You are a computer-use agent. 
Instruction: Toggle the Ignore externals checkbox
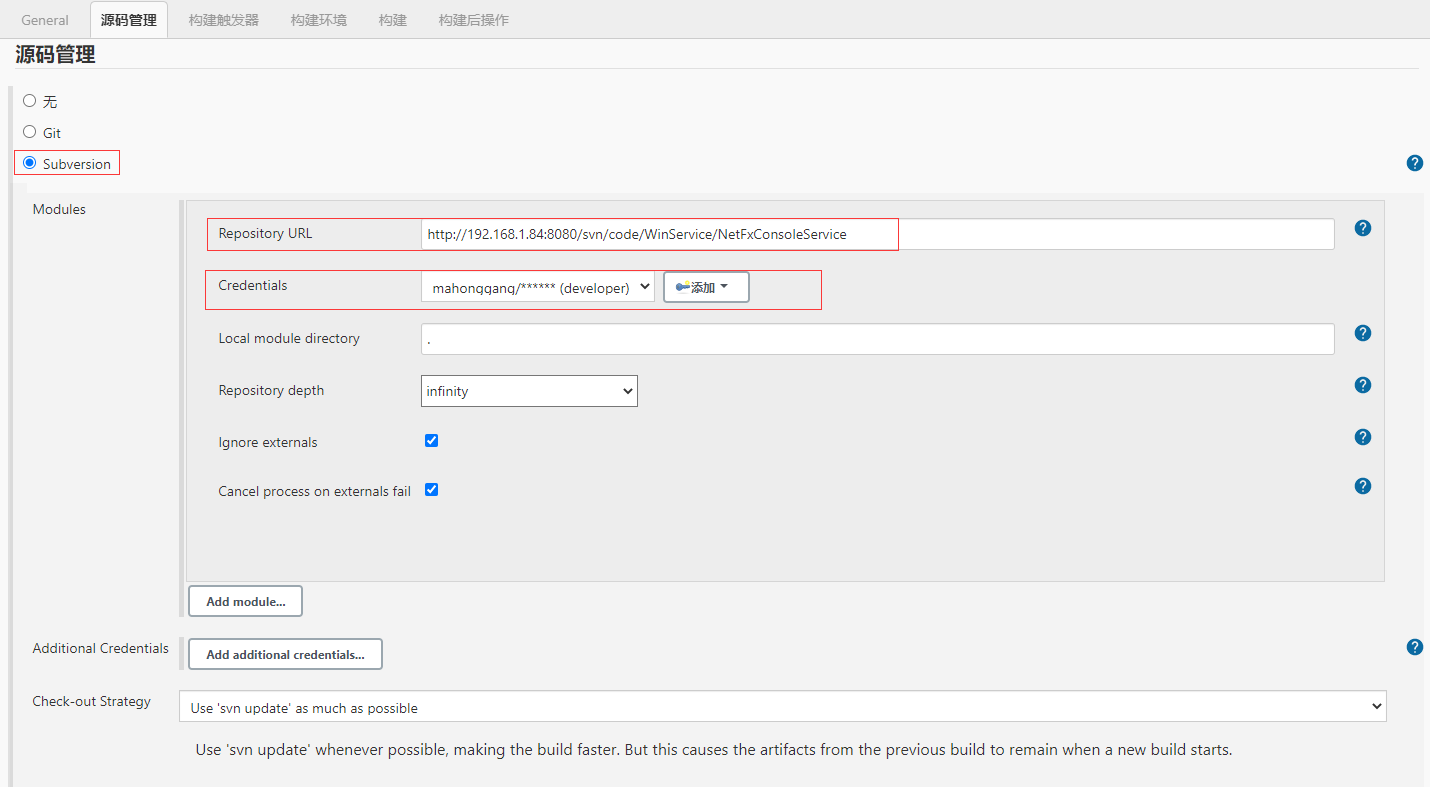point(432,441)
